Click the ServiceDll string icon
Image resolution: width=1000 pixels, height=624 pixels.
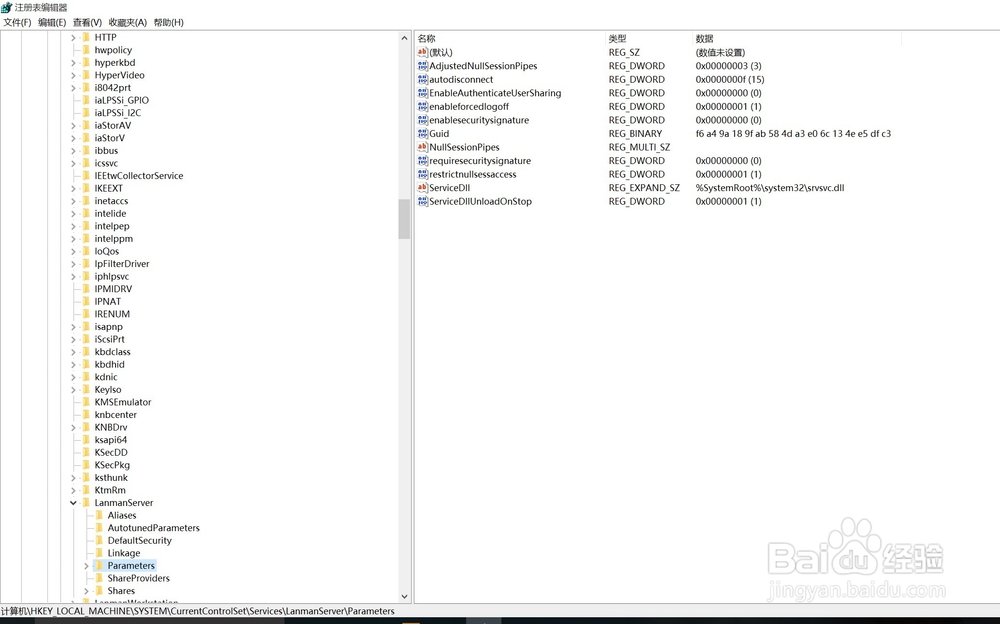(x=422, y=188)
